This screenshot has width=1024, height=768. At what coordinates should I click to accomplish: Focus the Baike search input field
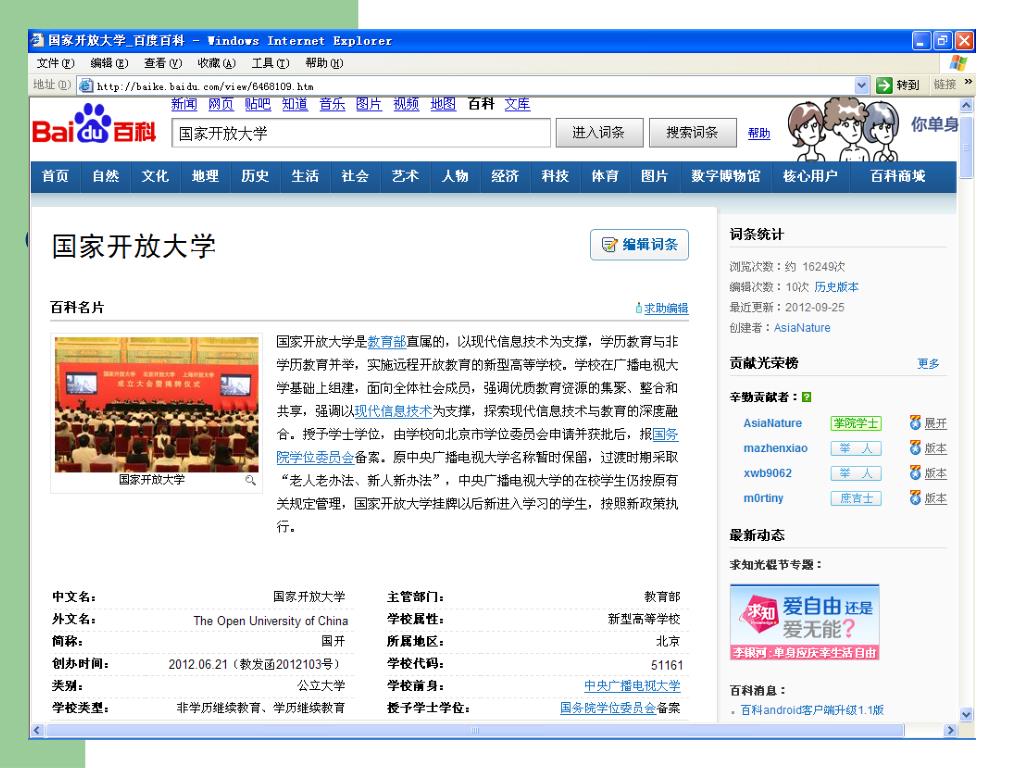coord(361,133)
